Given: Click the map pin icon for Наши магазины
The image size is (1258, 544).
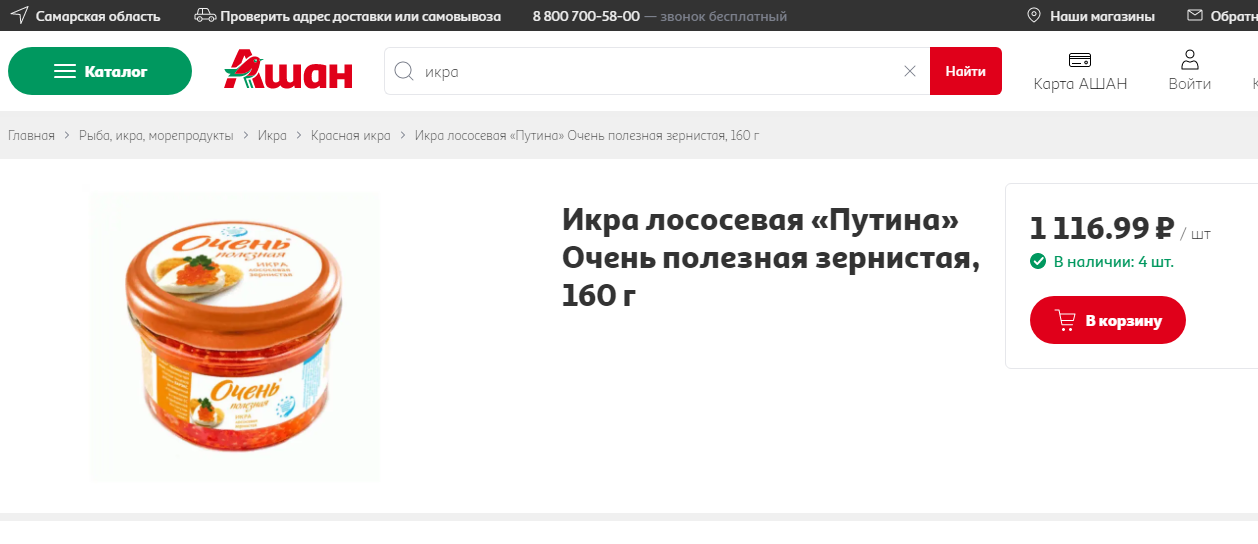Looking at the screenshot, I should [x=1034, y=16].
